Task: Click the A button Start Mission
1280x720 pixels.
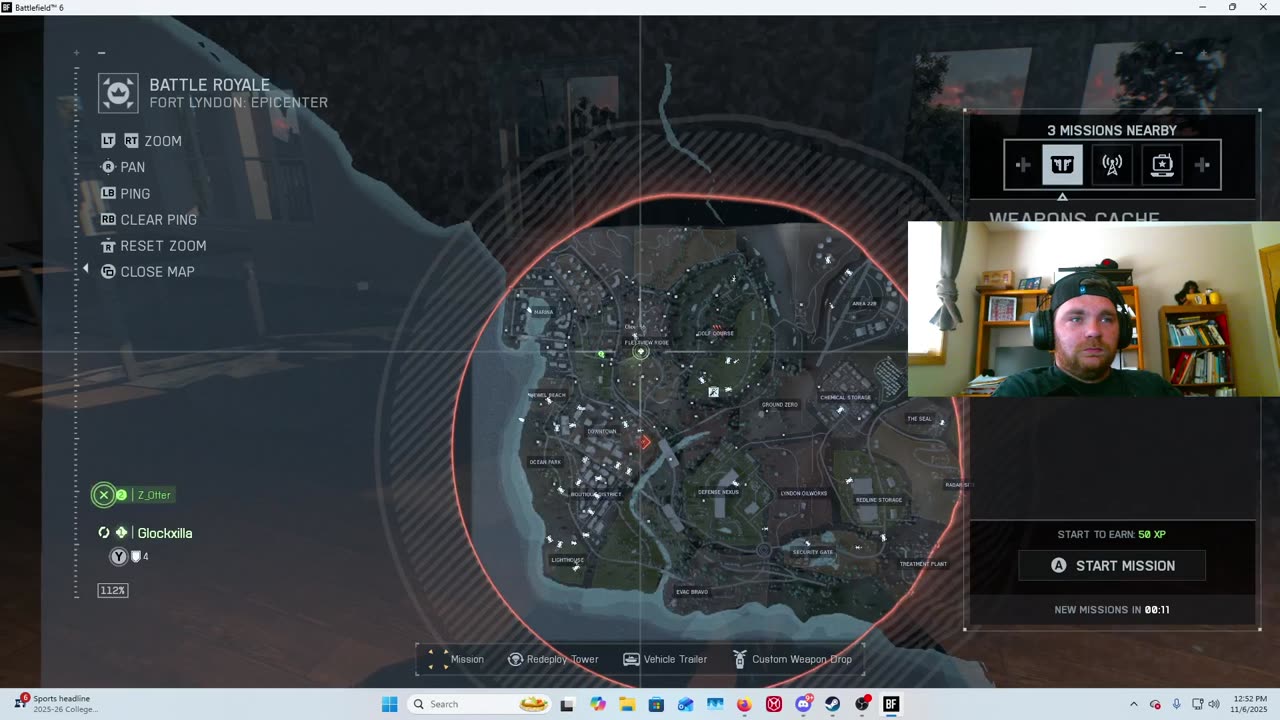Action: pos(1112,566)
